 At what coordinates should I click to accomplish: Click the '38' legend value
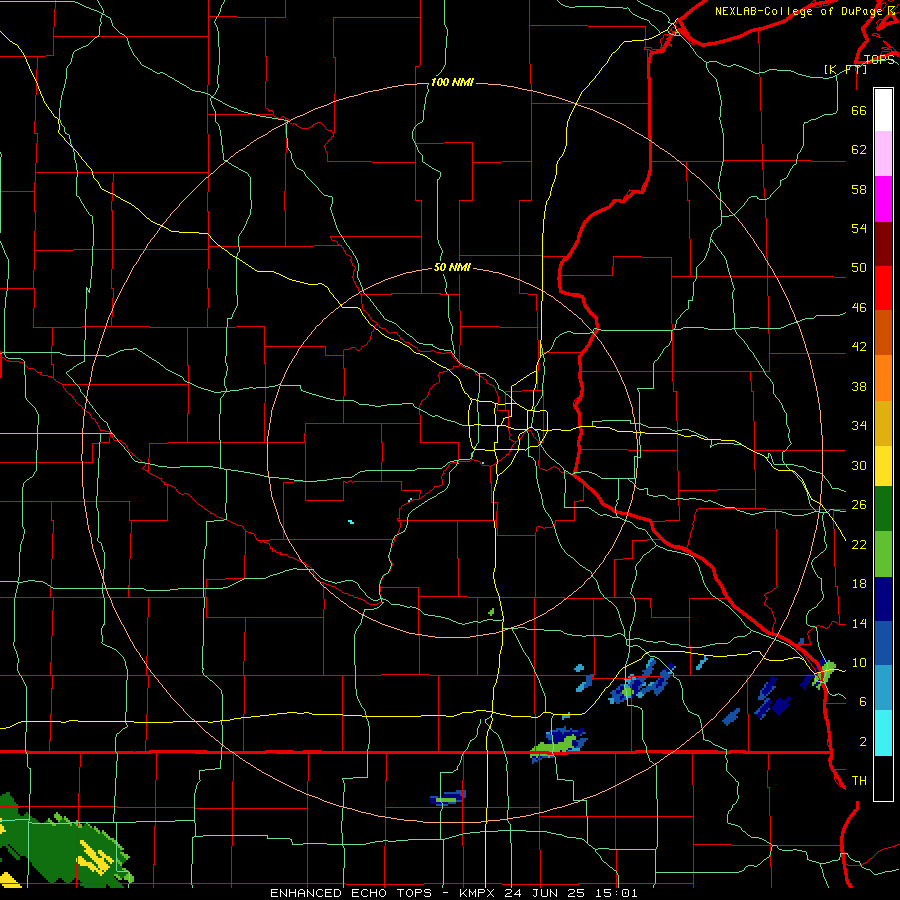pyautogui.click(x=859, y=386)
